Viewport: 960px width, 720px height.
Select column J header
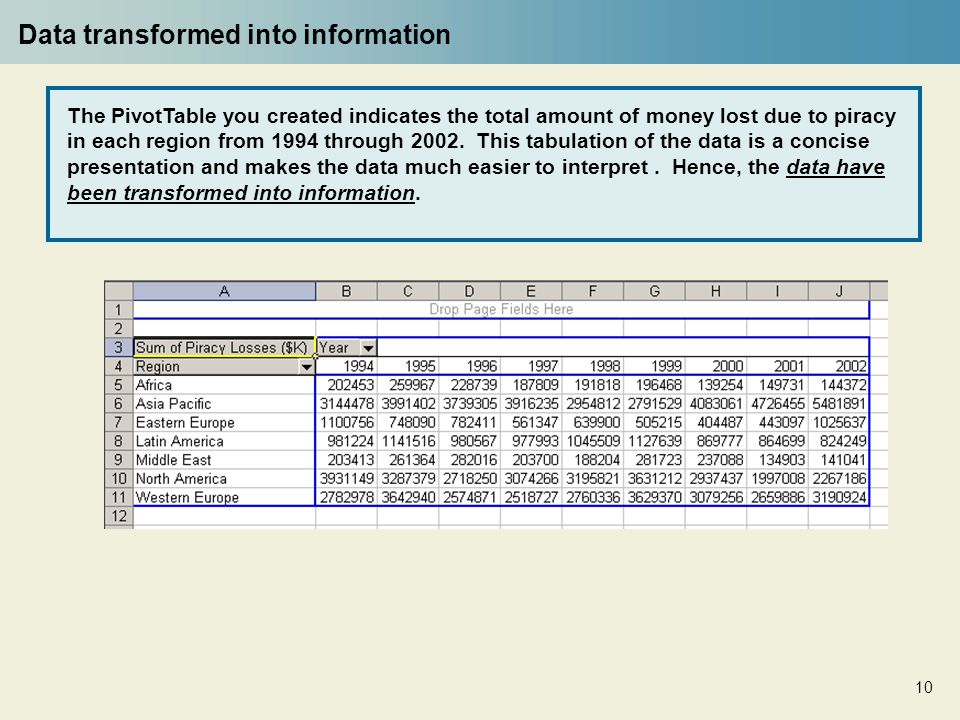pos(839,291)
